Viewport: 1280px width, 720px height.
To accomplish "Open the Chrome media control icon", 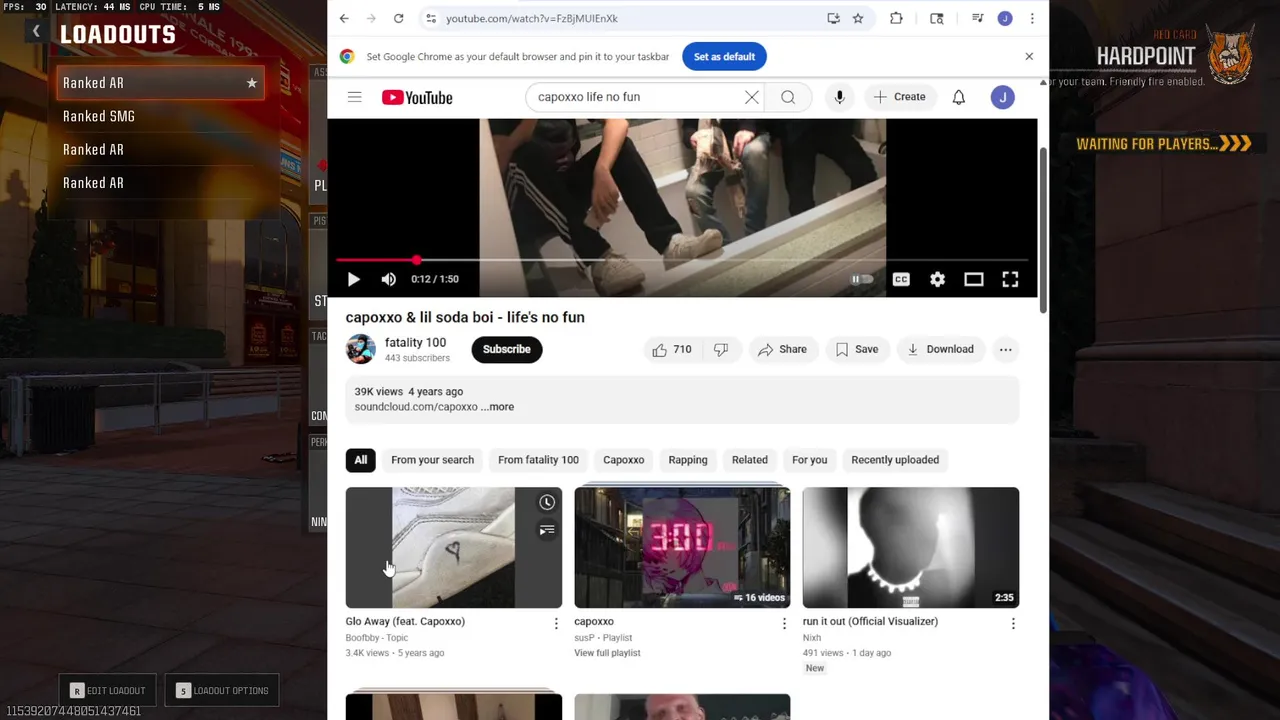I will [977, 18].
